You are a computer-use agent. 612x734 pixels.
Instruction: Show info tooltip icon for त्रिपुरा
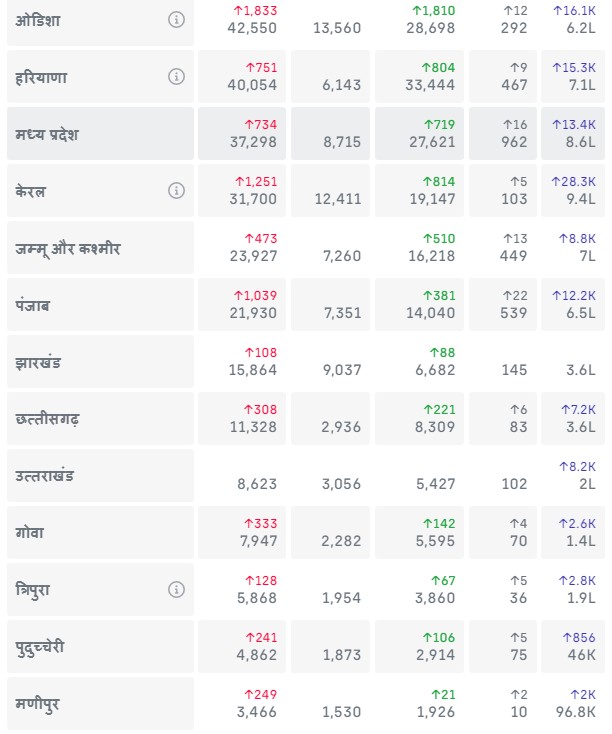tap(176, 590)
